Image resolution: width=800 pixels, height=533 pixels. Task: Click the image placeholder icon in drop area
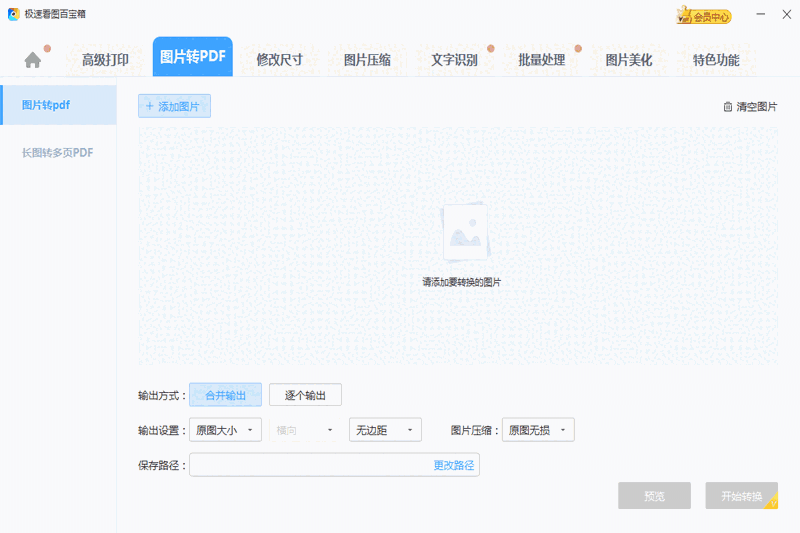click(x=465, y=232)
